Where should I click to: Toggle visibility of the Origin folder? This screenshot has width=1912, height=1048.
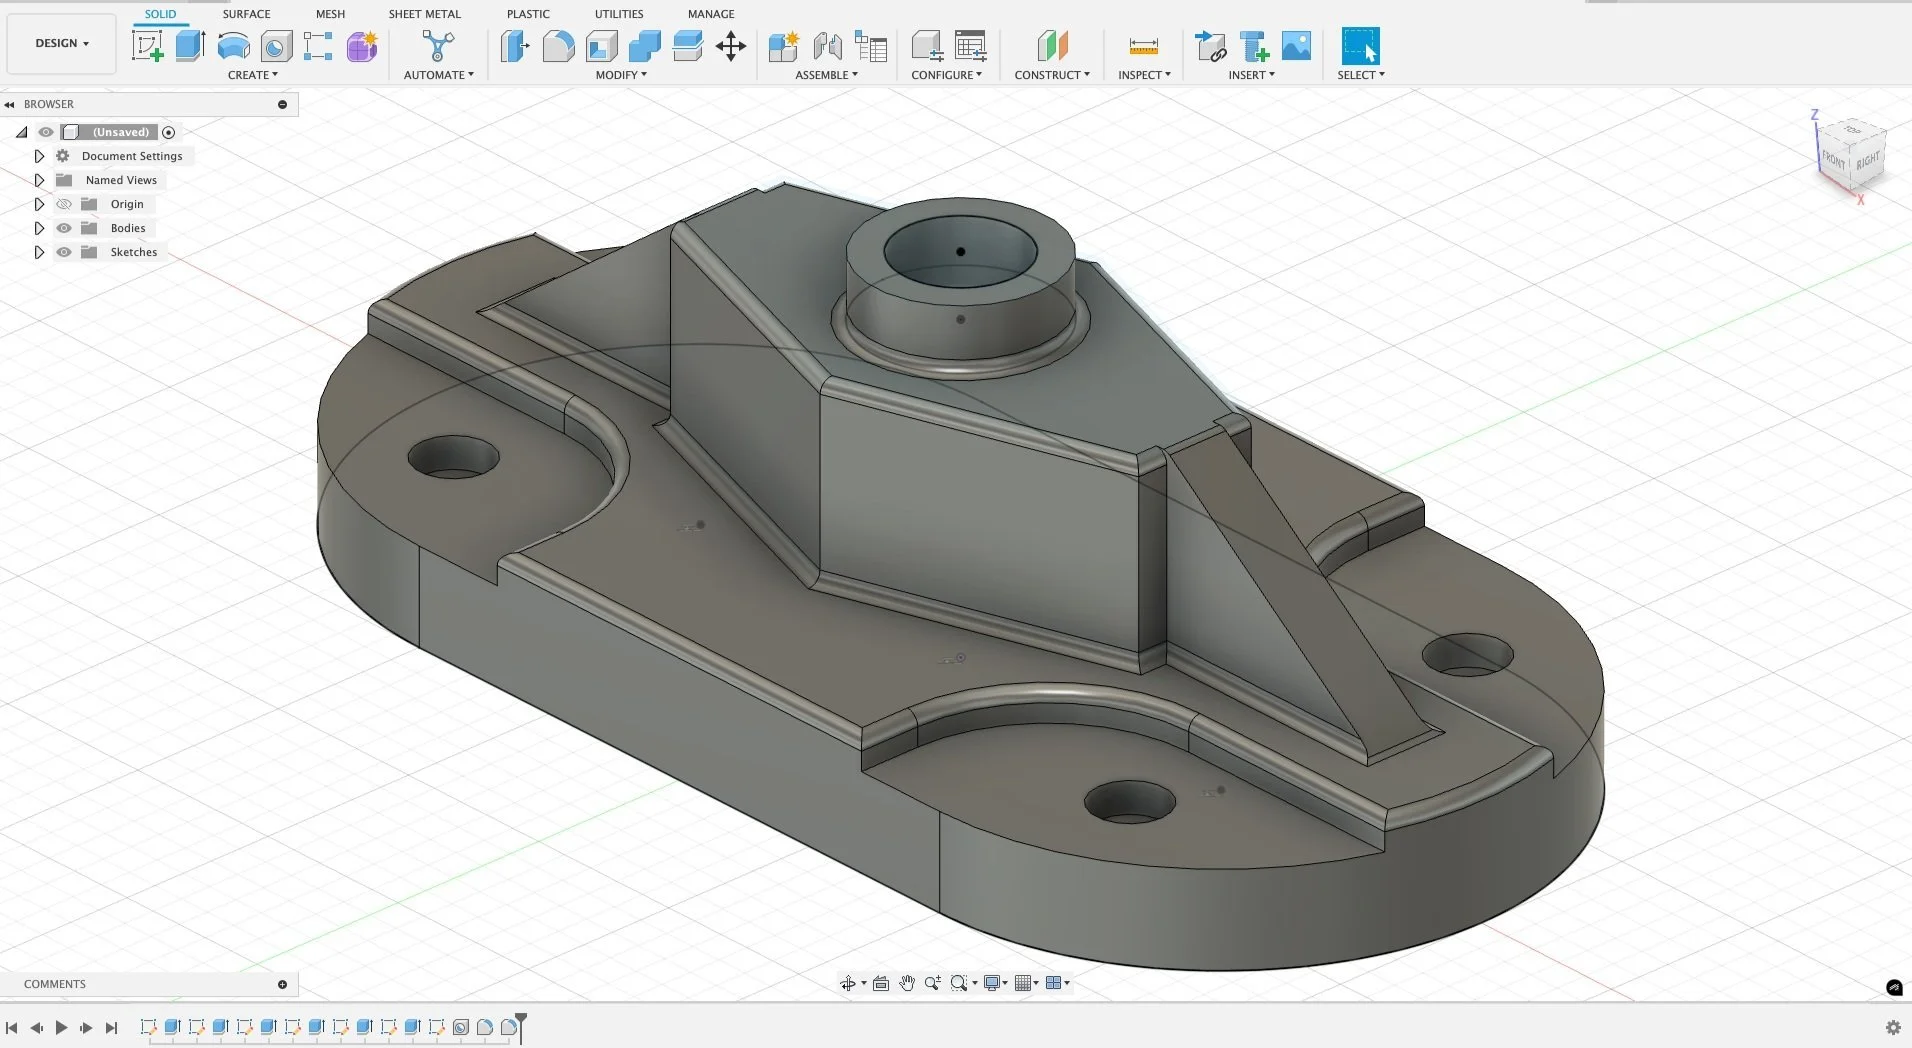click(x=64, y=204)
